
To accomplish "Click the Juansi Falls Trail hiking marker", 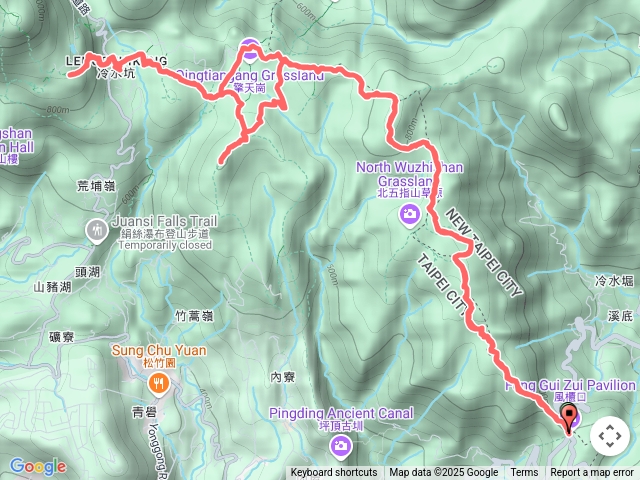I will tap(97, 231).
